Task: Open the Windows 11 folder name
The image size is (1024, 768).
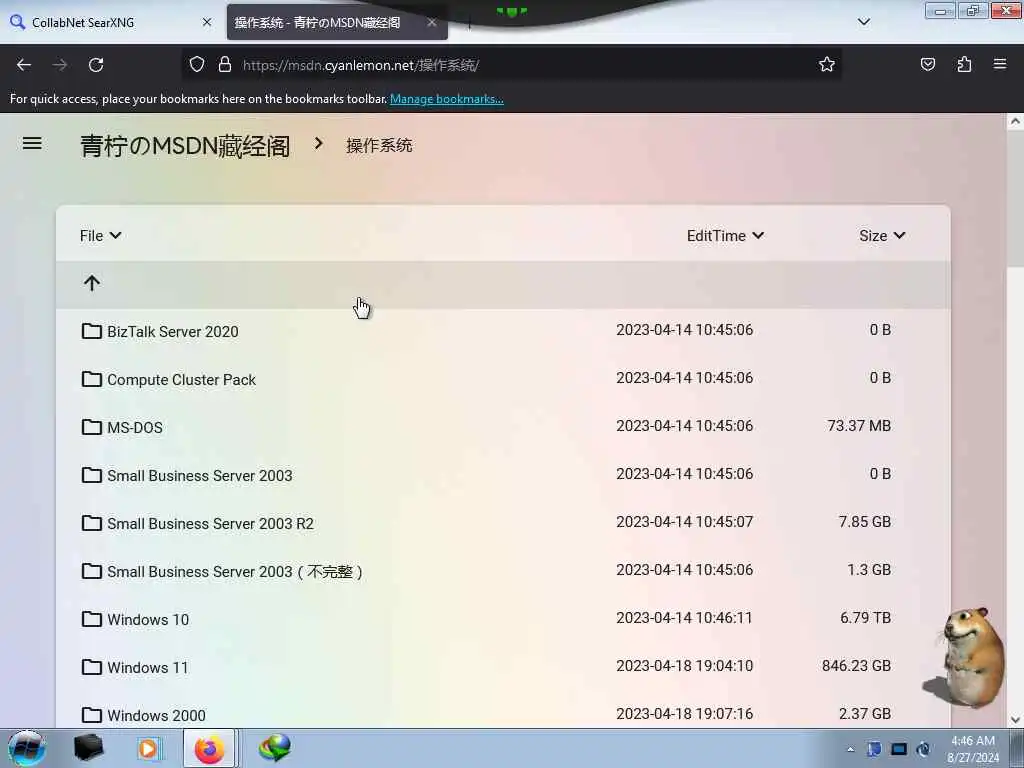Action: tap(148, 667)
